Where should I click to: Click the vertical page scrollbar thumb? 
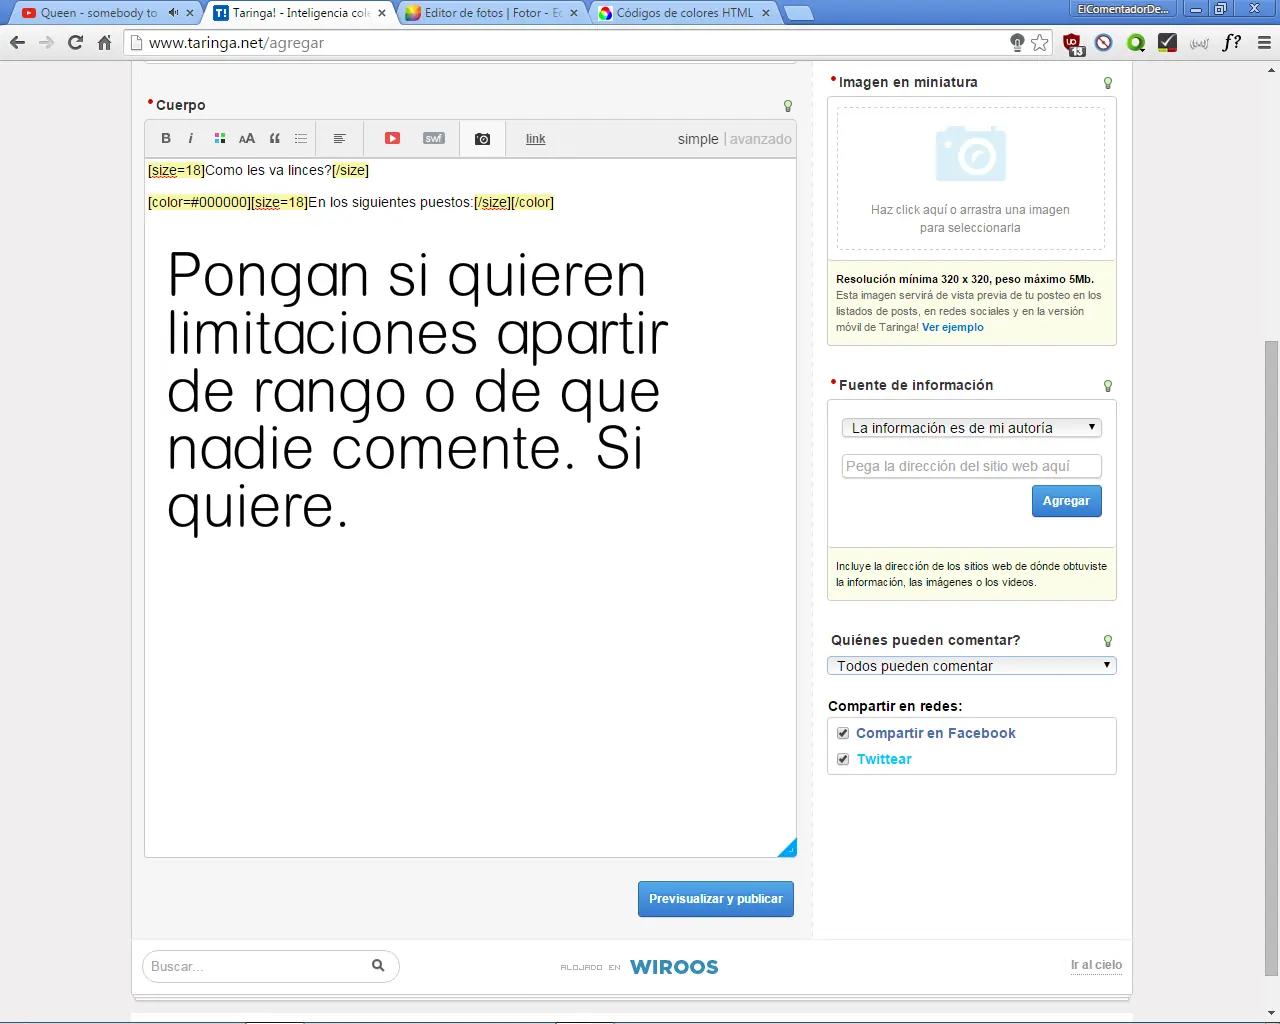[x=1271, y=658]
